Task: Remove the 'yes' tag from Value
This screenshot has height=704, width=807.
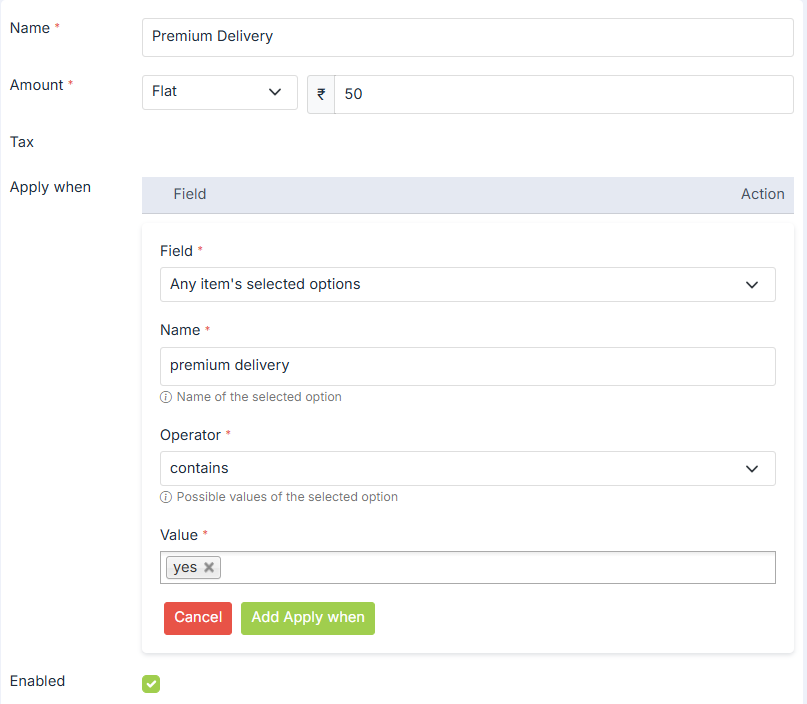Action: 209,567
